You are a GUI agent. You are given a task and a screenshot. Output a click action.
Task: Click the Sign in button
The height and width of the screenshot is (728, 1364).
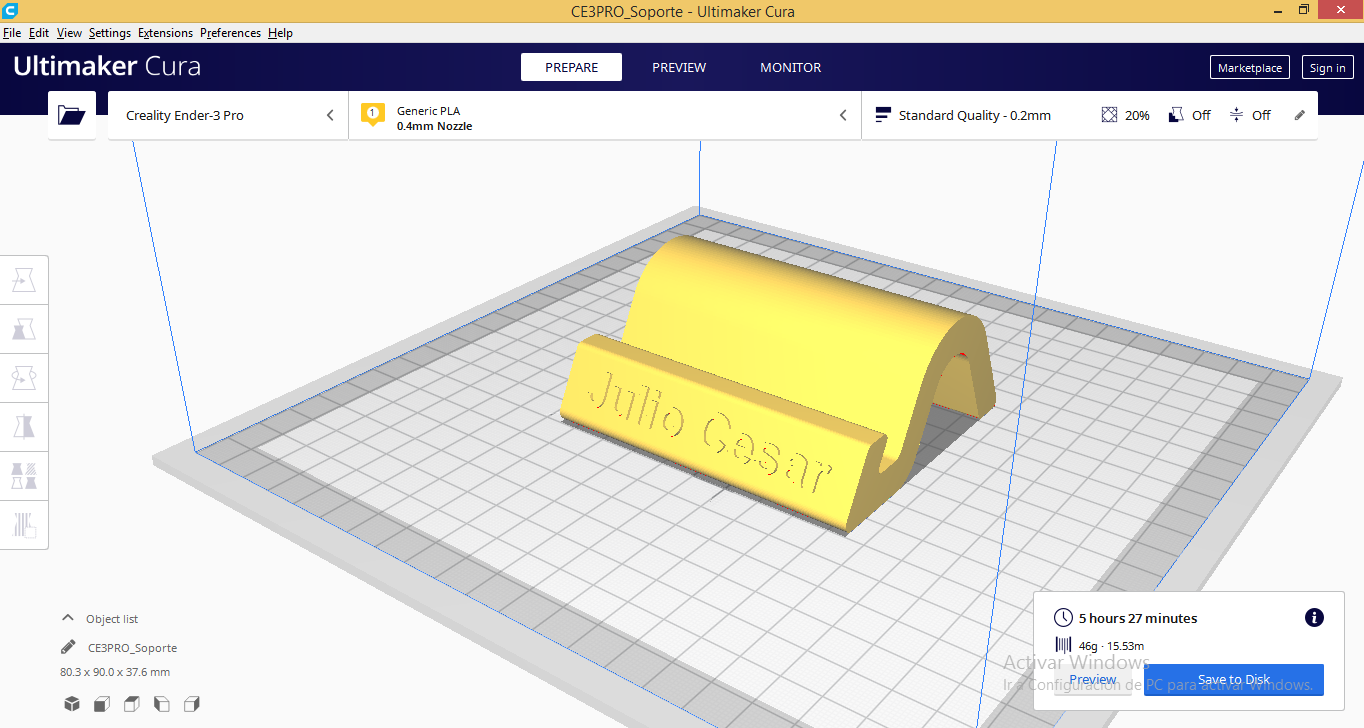(x=1327, y=67)
